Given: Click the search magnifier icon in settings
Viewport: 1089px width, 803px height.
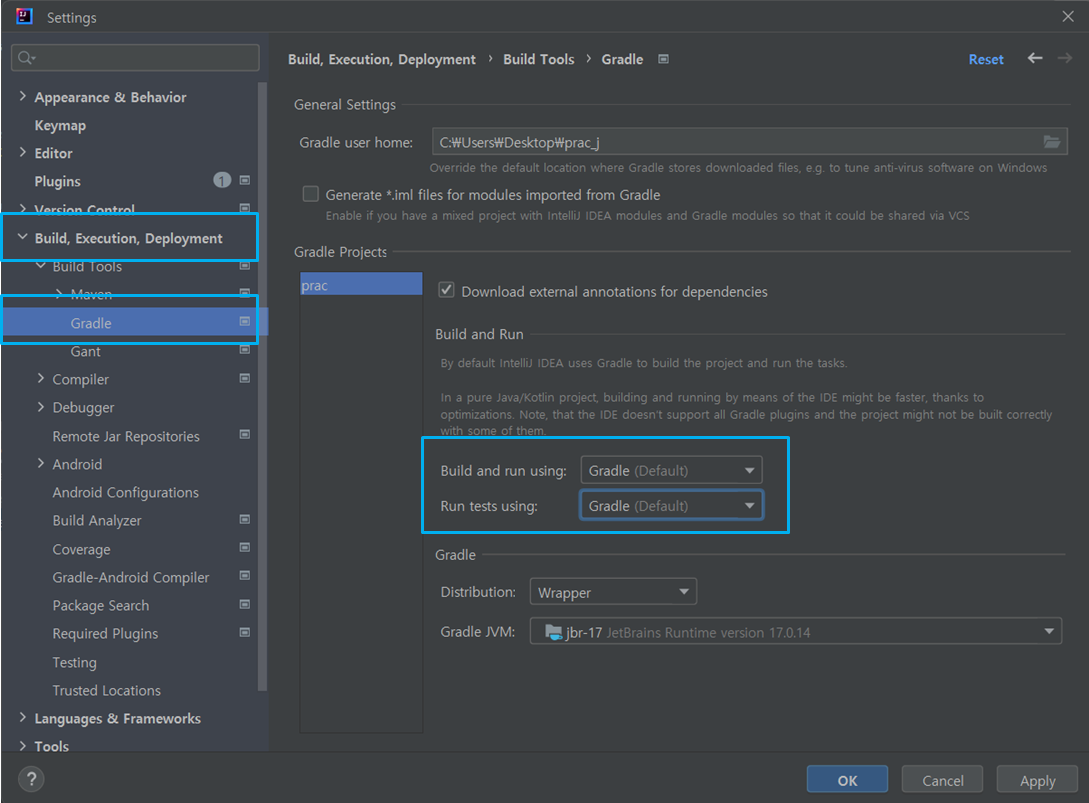Looking at the screenshot, I should [x=26, y=58].
